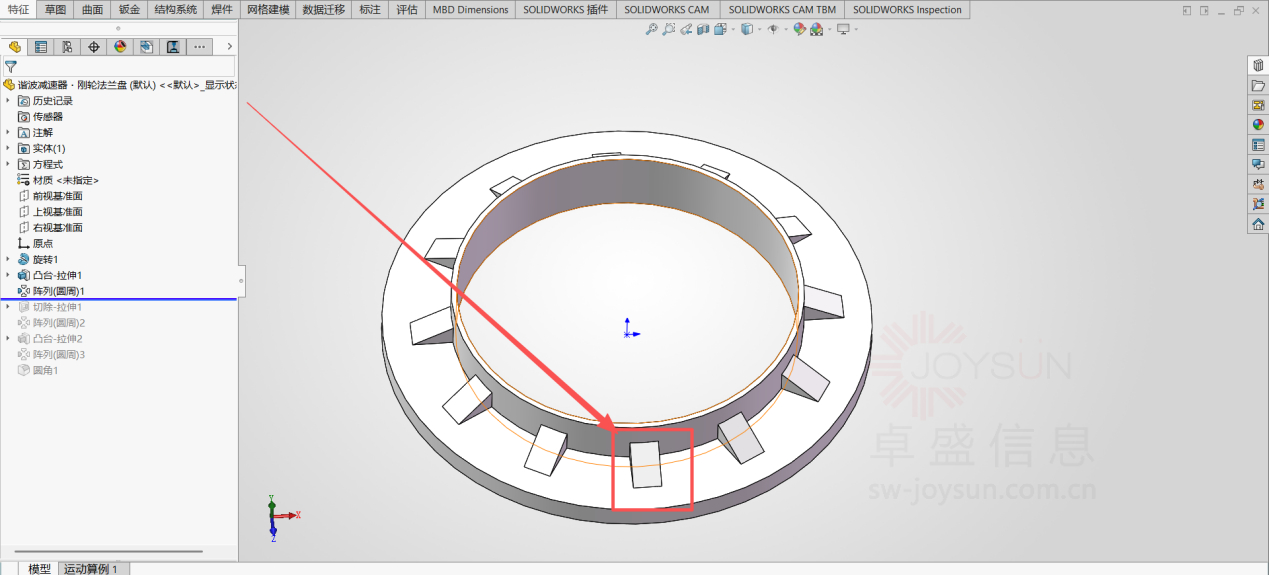
Task: Switch to the 钣金 ribbon tab
Action: (129, 9)
